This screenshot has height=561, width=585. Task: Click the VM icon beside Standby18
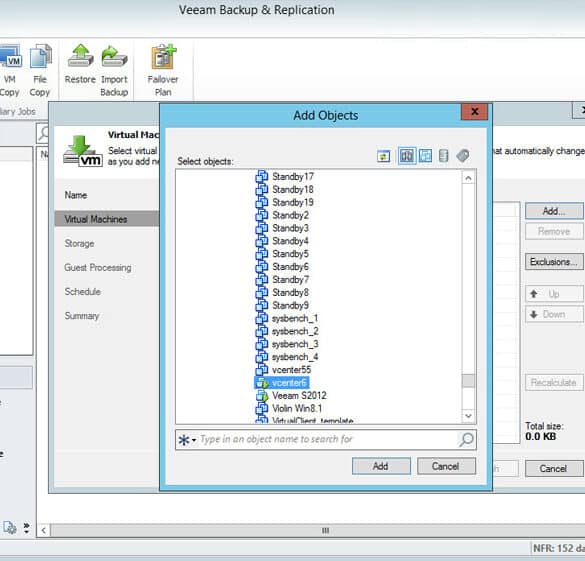click(262, 189)
